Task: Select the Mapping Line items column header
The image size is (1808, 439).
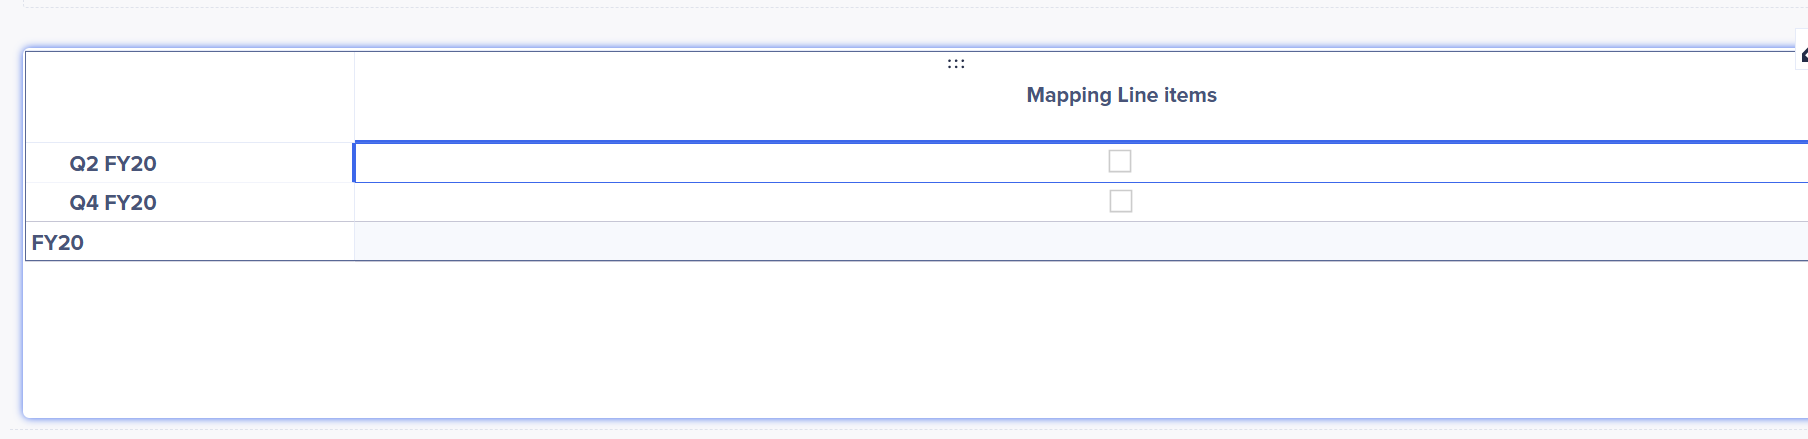Action: (1121, 95)
